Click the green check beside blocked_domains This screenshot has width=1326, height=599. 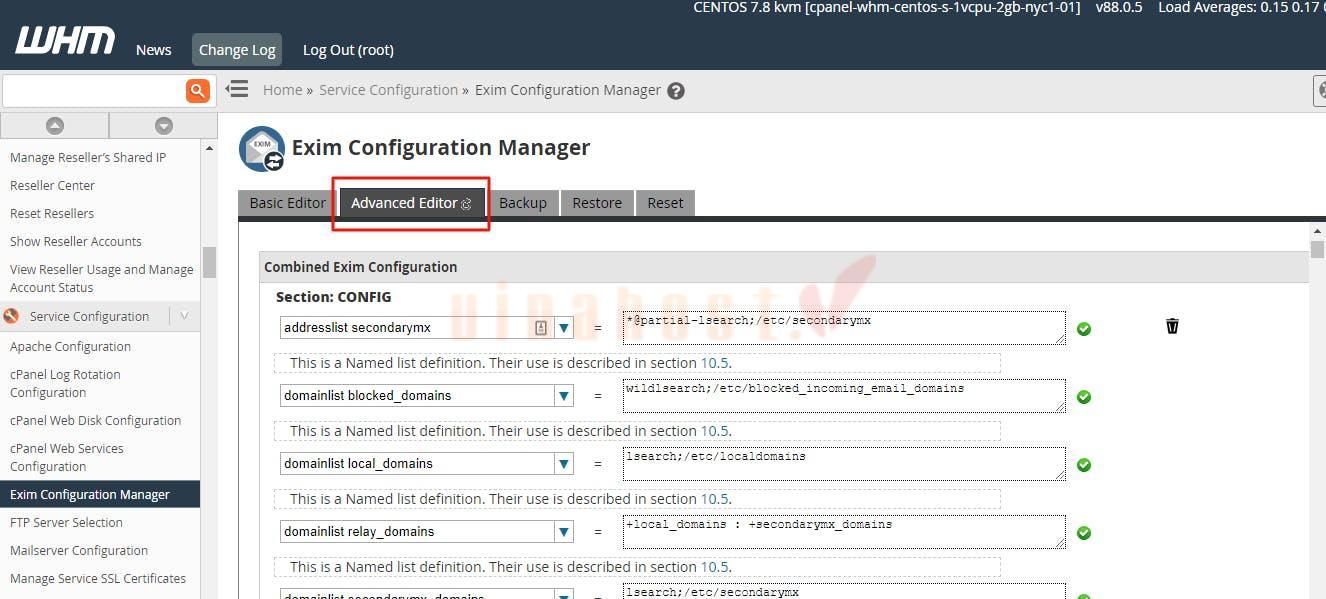click(x=1084, y=397)
